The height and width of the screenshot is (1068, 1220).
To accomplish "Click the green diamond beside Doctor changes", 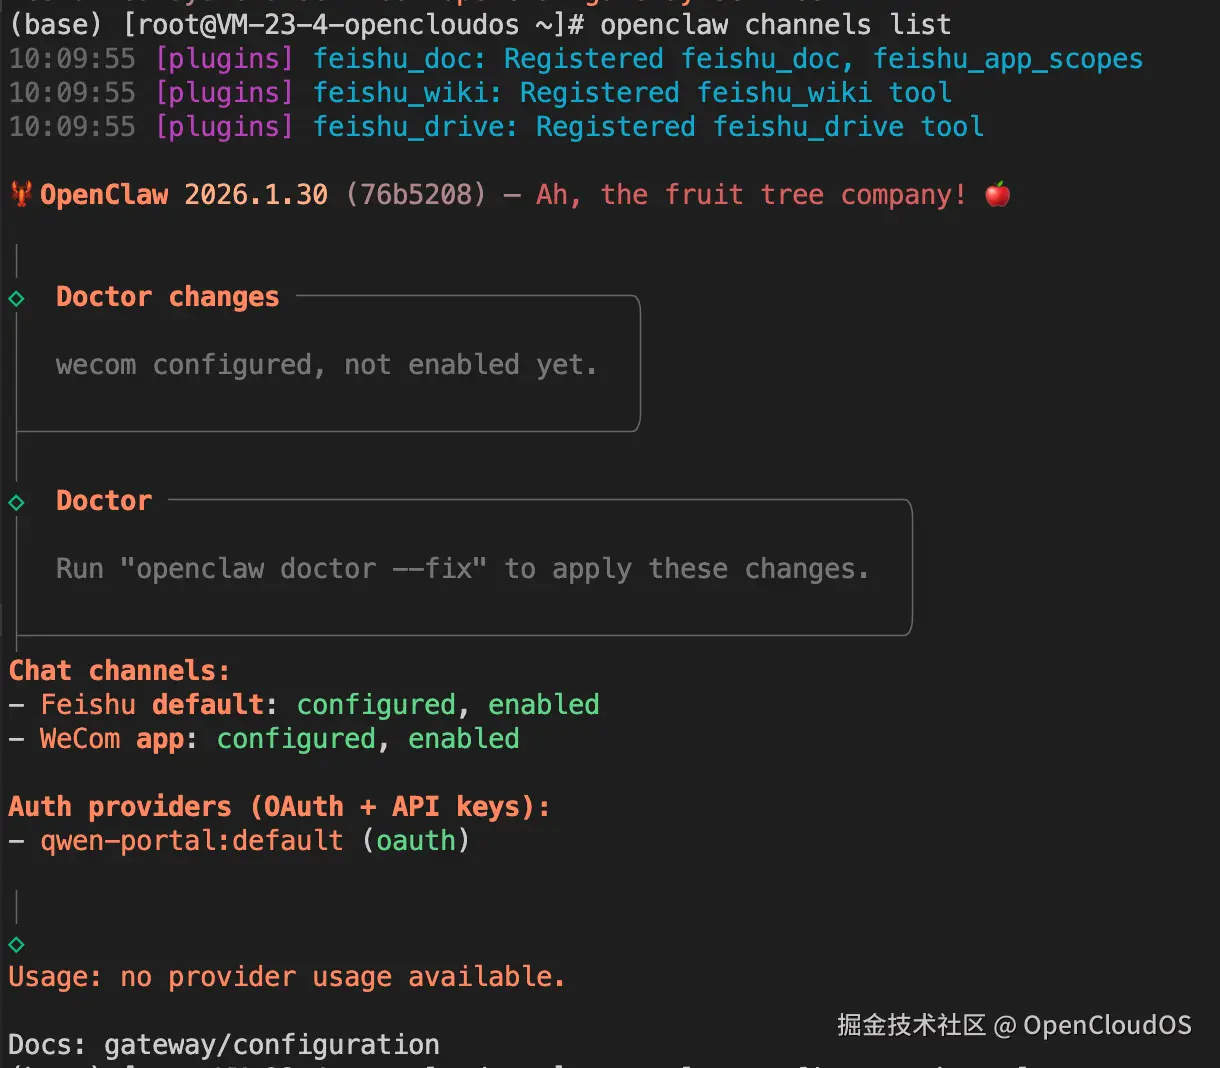I will coord(16,298).
